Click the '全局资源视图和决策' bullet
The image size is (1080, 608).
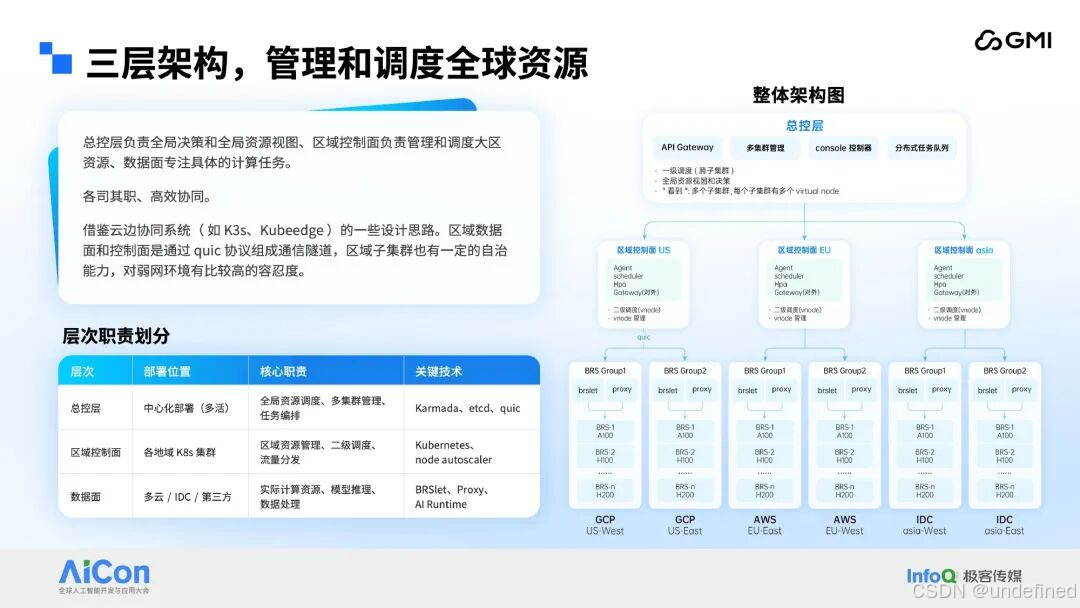(696, 180)
